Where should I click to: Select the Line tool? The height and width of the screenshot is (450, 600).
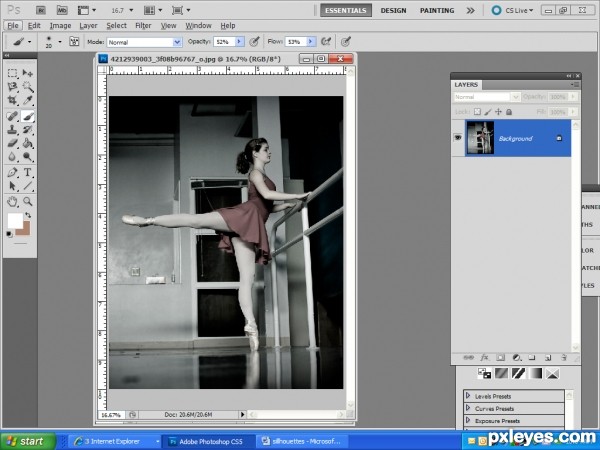[x=28, y=186]
